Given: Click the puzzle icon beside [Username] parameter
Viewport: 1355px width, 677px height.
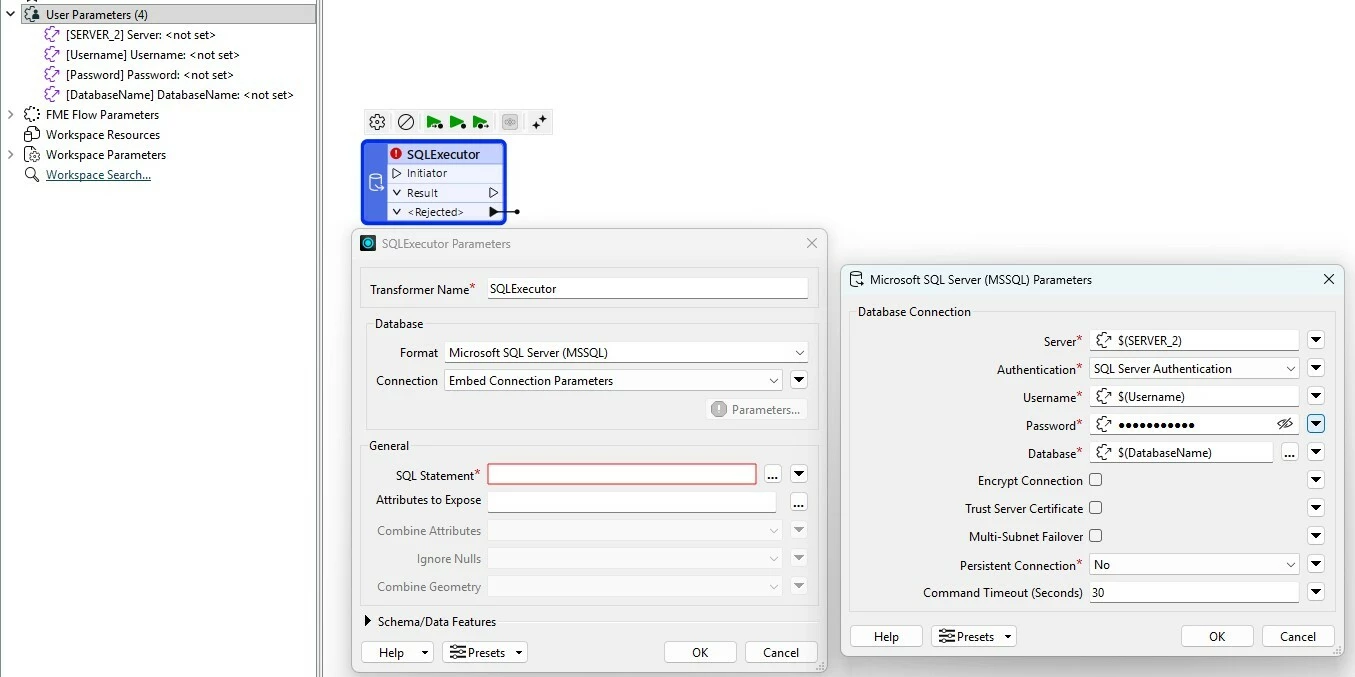Looking at the screenshot, I should coord(52,54).
